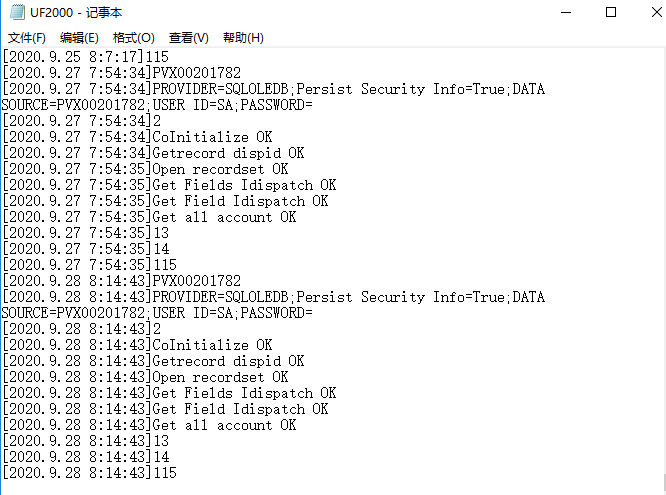666x495 pixels.
Task: Click the 8:14:43 Getrecord dispid OK line
Action: click(x=153, y=361)
